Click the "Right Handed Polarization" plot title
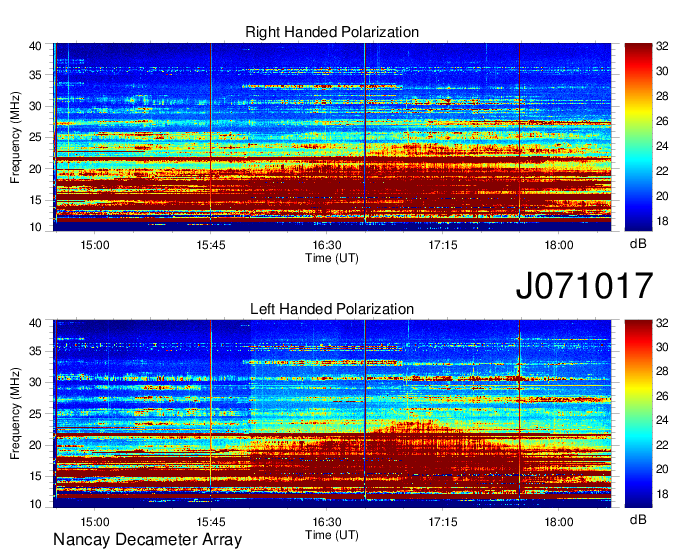The width and height of the screenshot is (680, 552). pyautogui.click(x=332, y=32)
